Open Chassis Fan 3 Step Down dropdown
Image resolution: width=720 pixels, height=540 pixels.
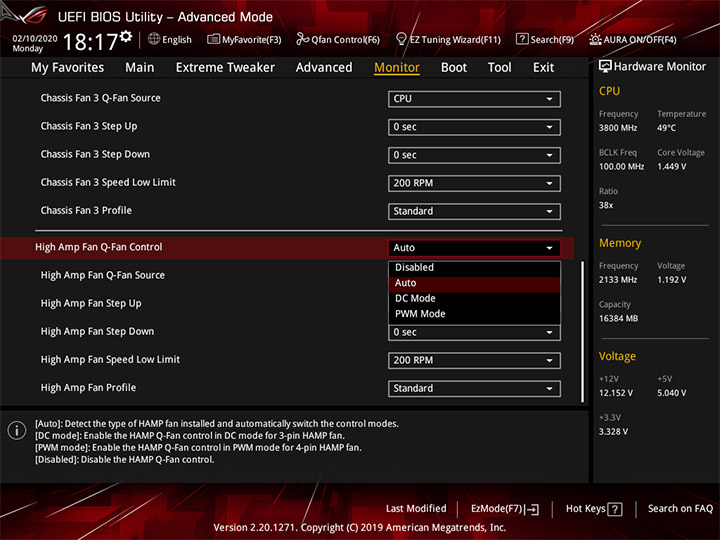tap(474, 155)
